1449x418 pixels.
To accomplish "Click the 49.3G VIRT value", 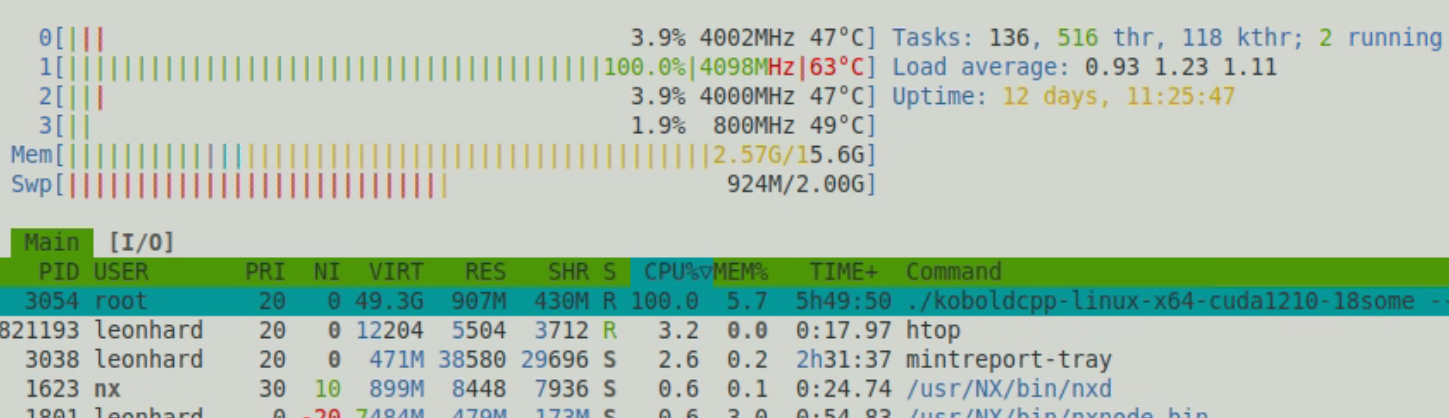I will click(x=389, y=301).
